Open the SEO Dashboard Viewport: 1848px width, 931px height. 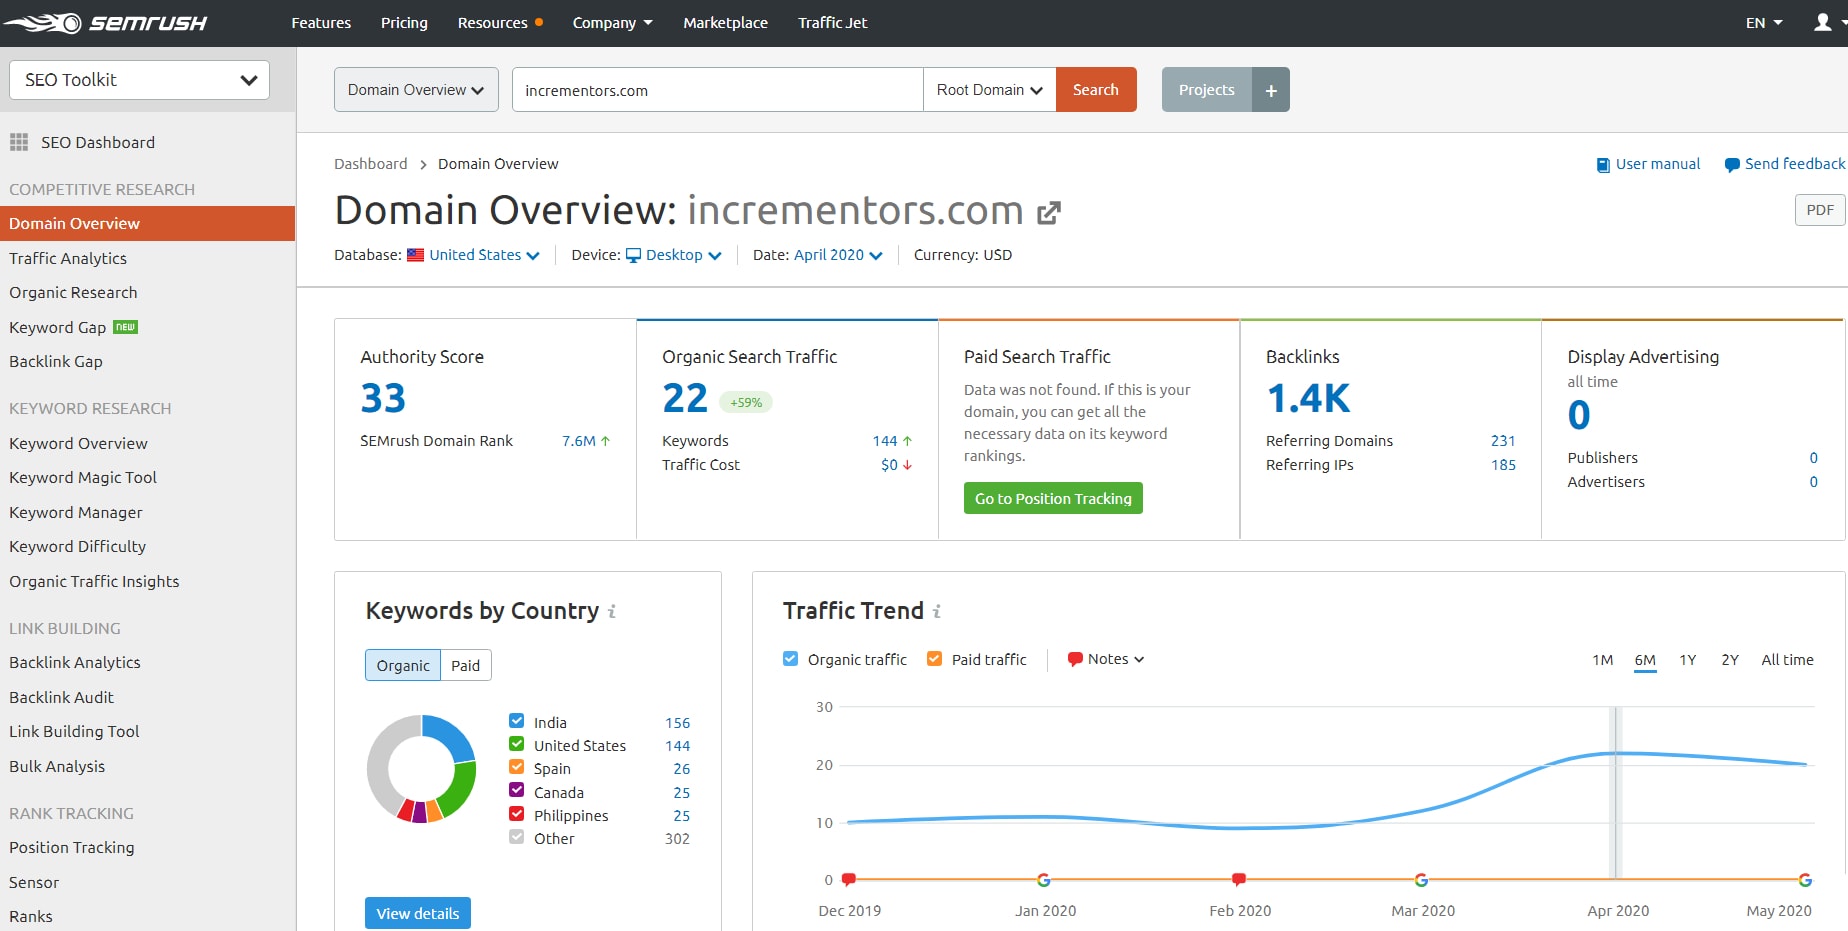point(97,142)
